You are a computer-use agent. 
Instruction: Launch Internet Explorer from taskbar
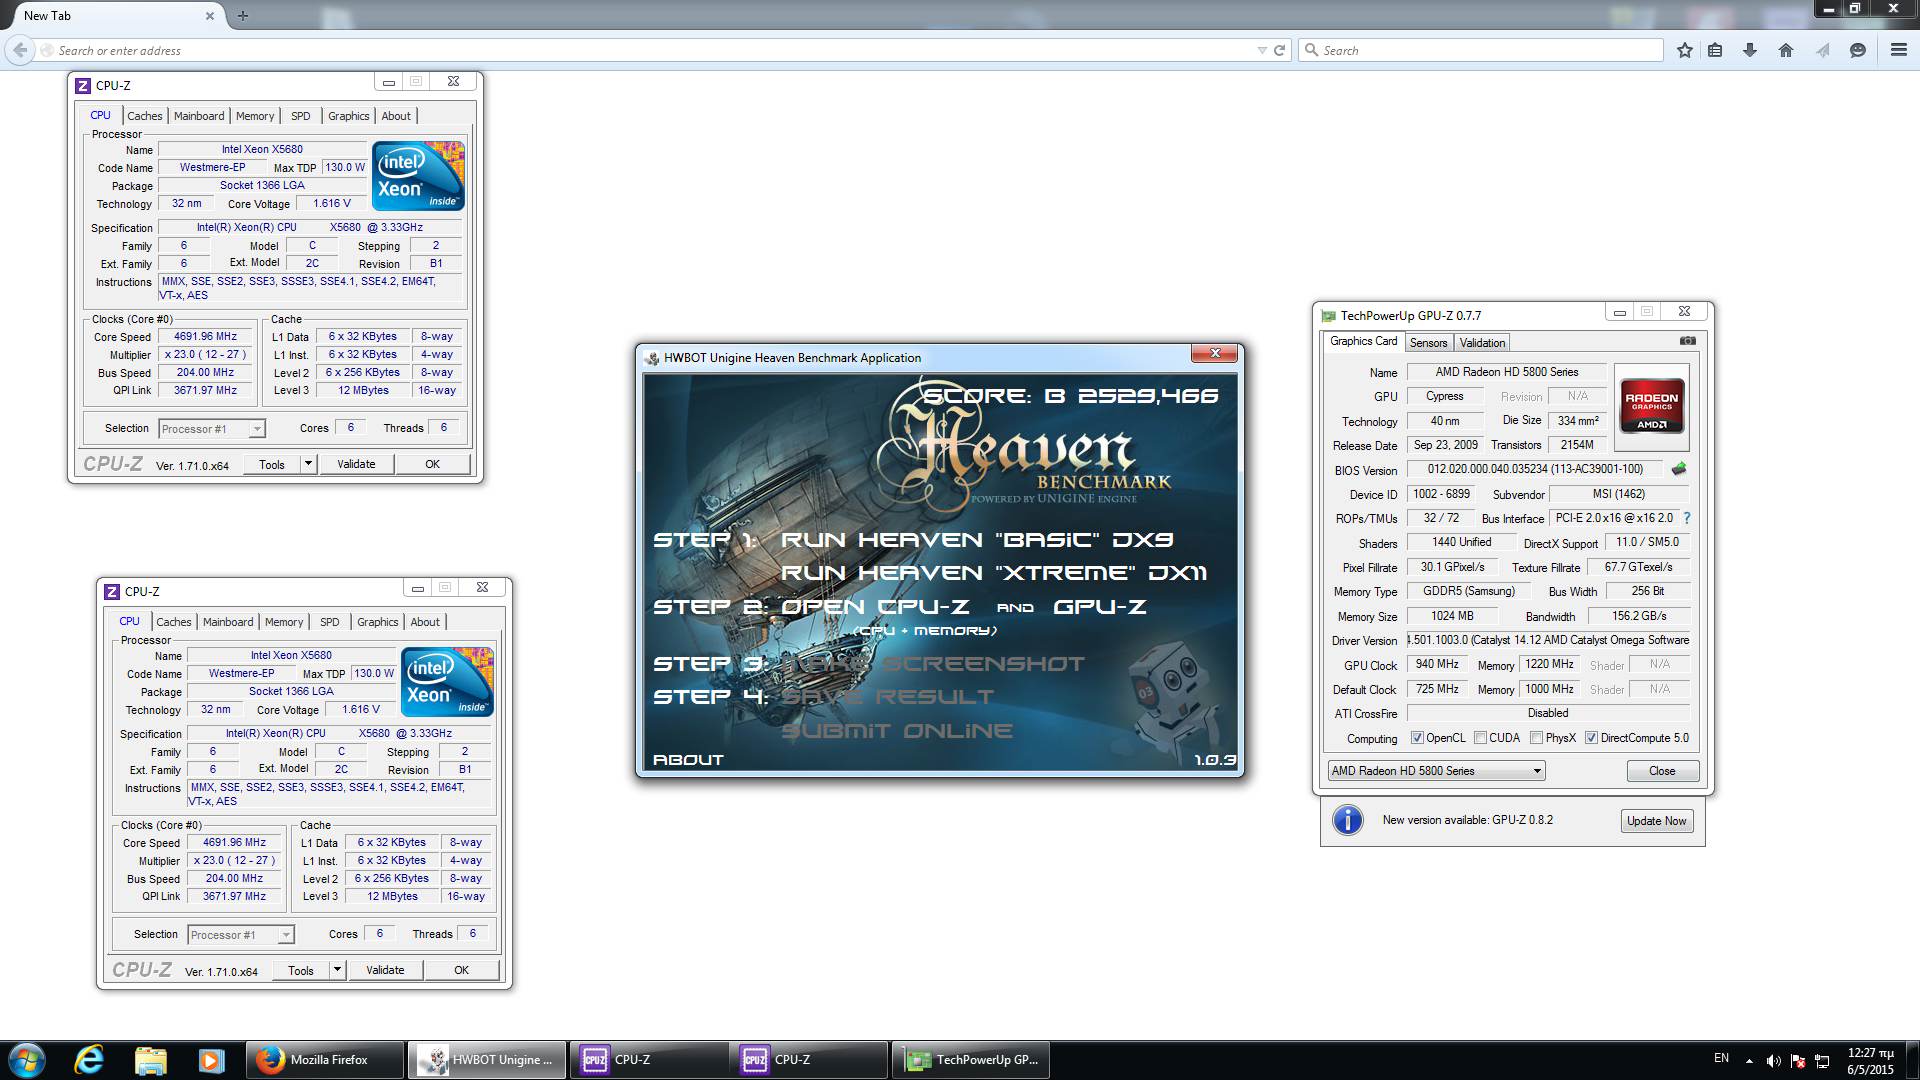click(89, 1060)
